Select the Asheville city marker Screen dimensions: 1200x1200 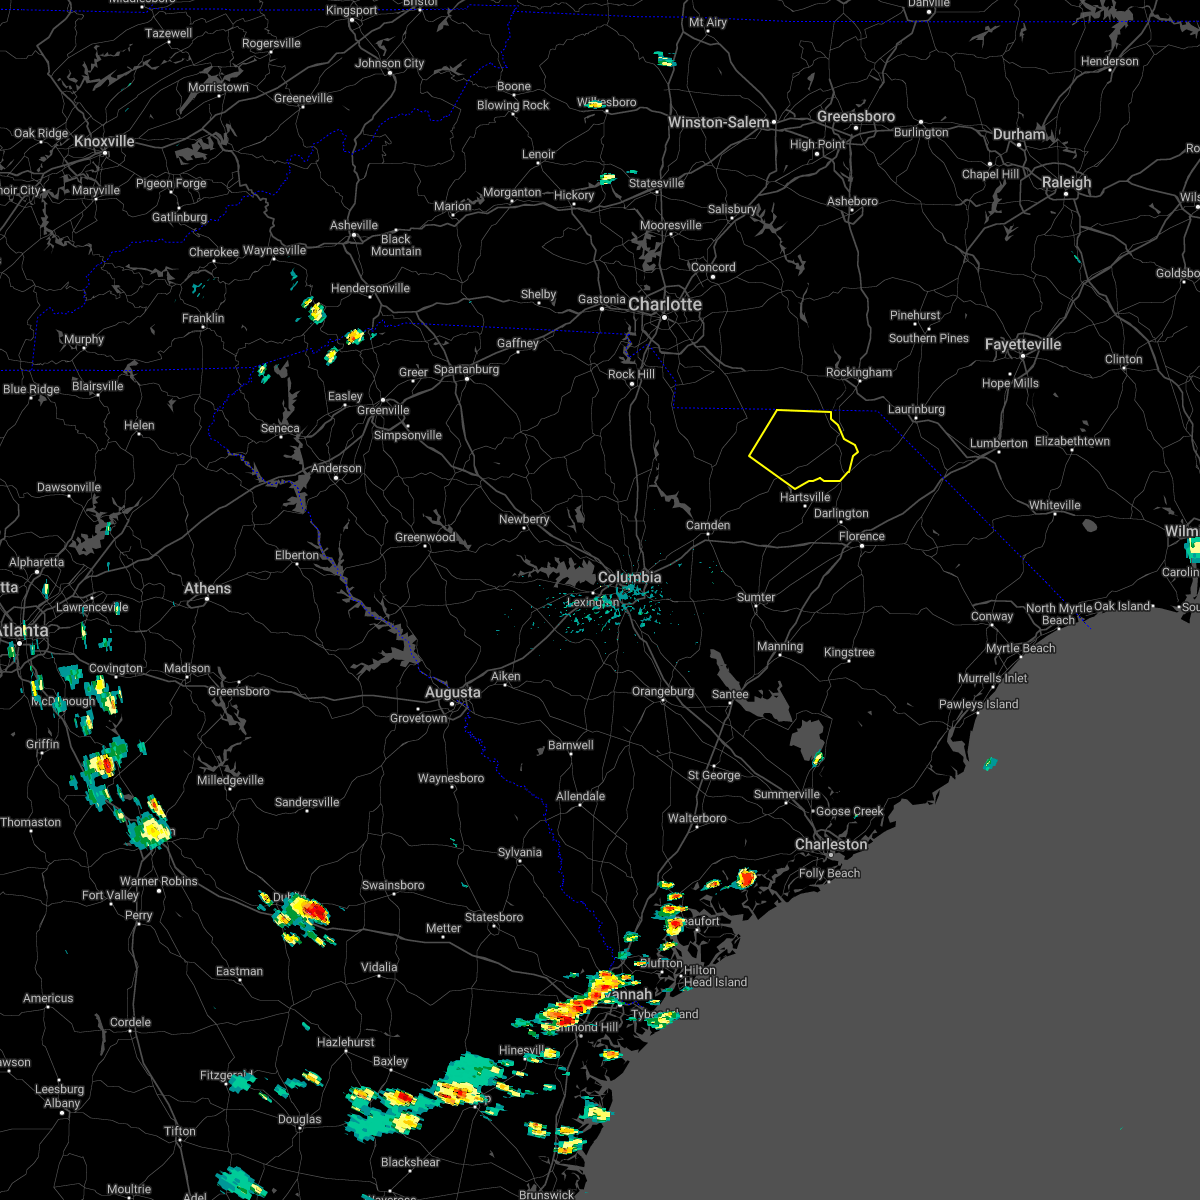(353, 237)
